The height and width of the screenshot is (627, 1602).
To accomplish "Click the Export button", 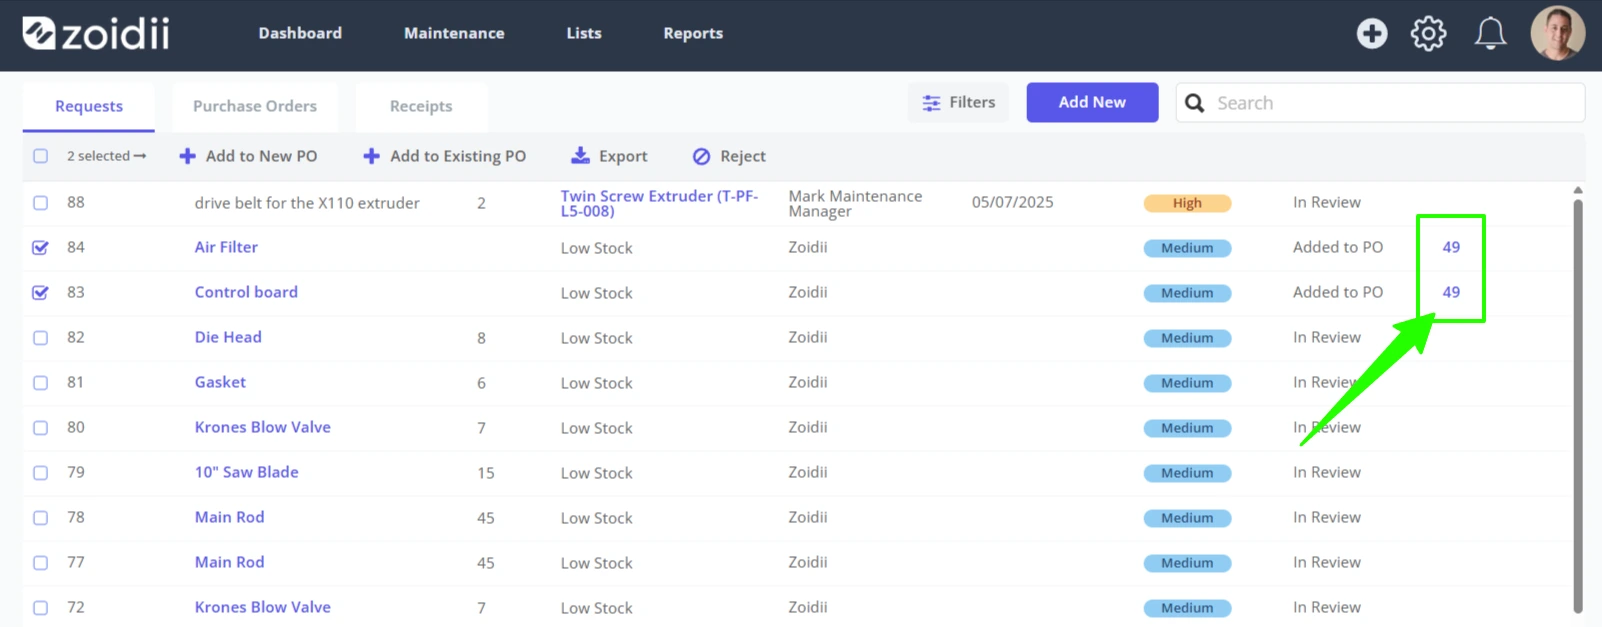I will 609,156.
